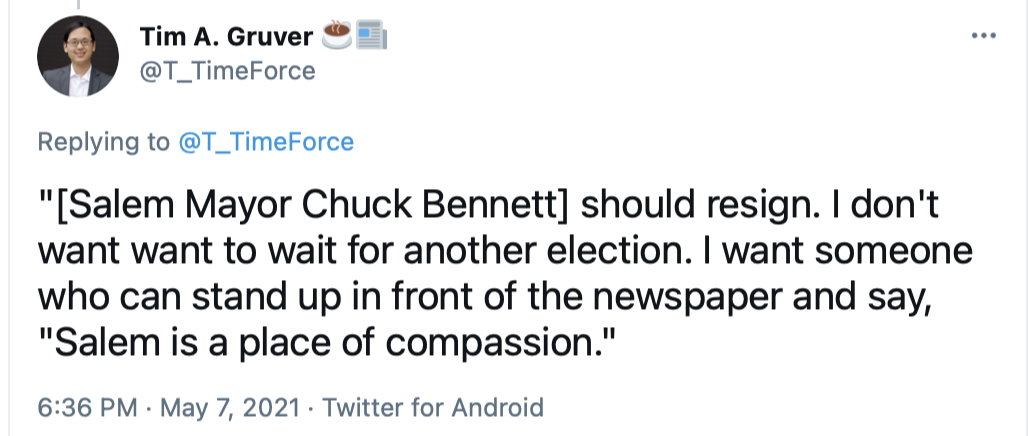Click the coffee cup emoji beside the name
The image size is (1028, 436).
[335, 37]
